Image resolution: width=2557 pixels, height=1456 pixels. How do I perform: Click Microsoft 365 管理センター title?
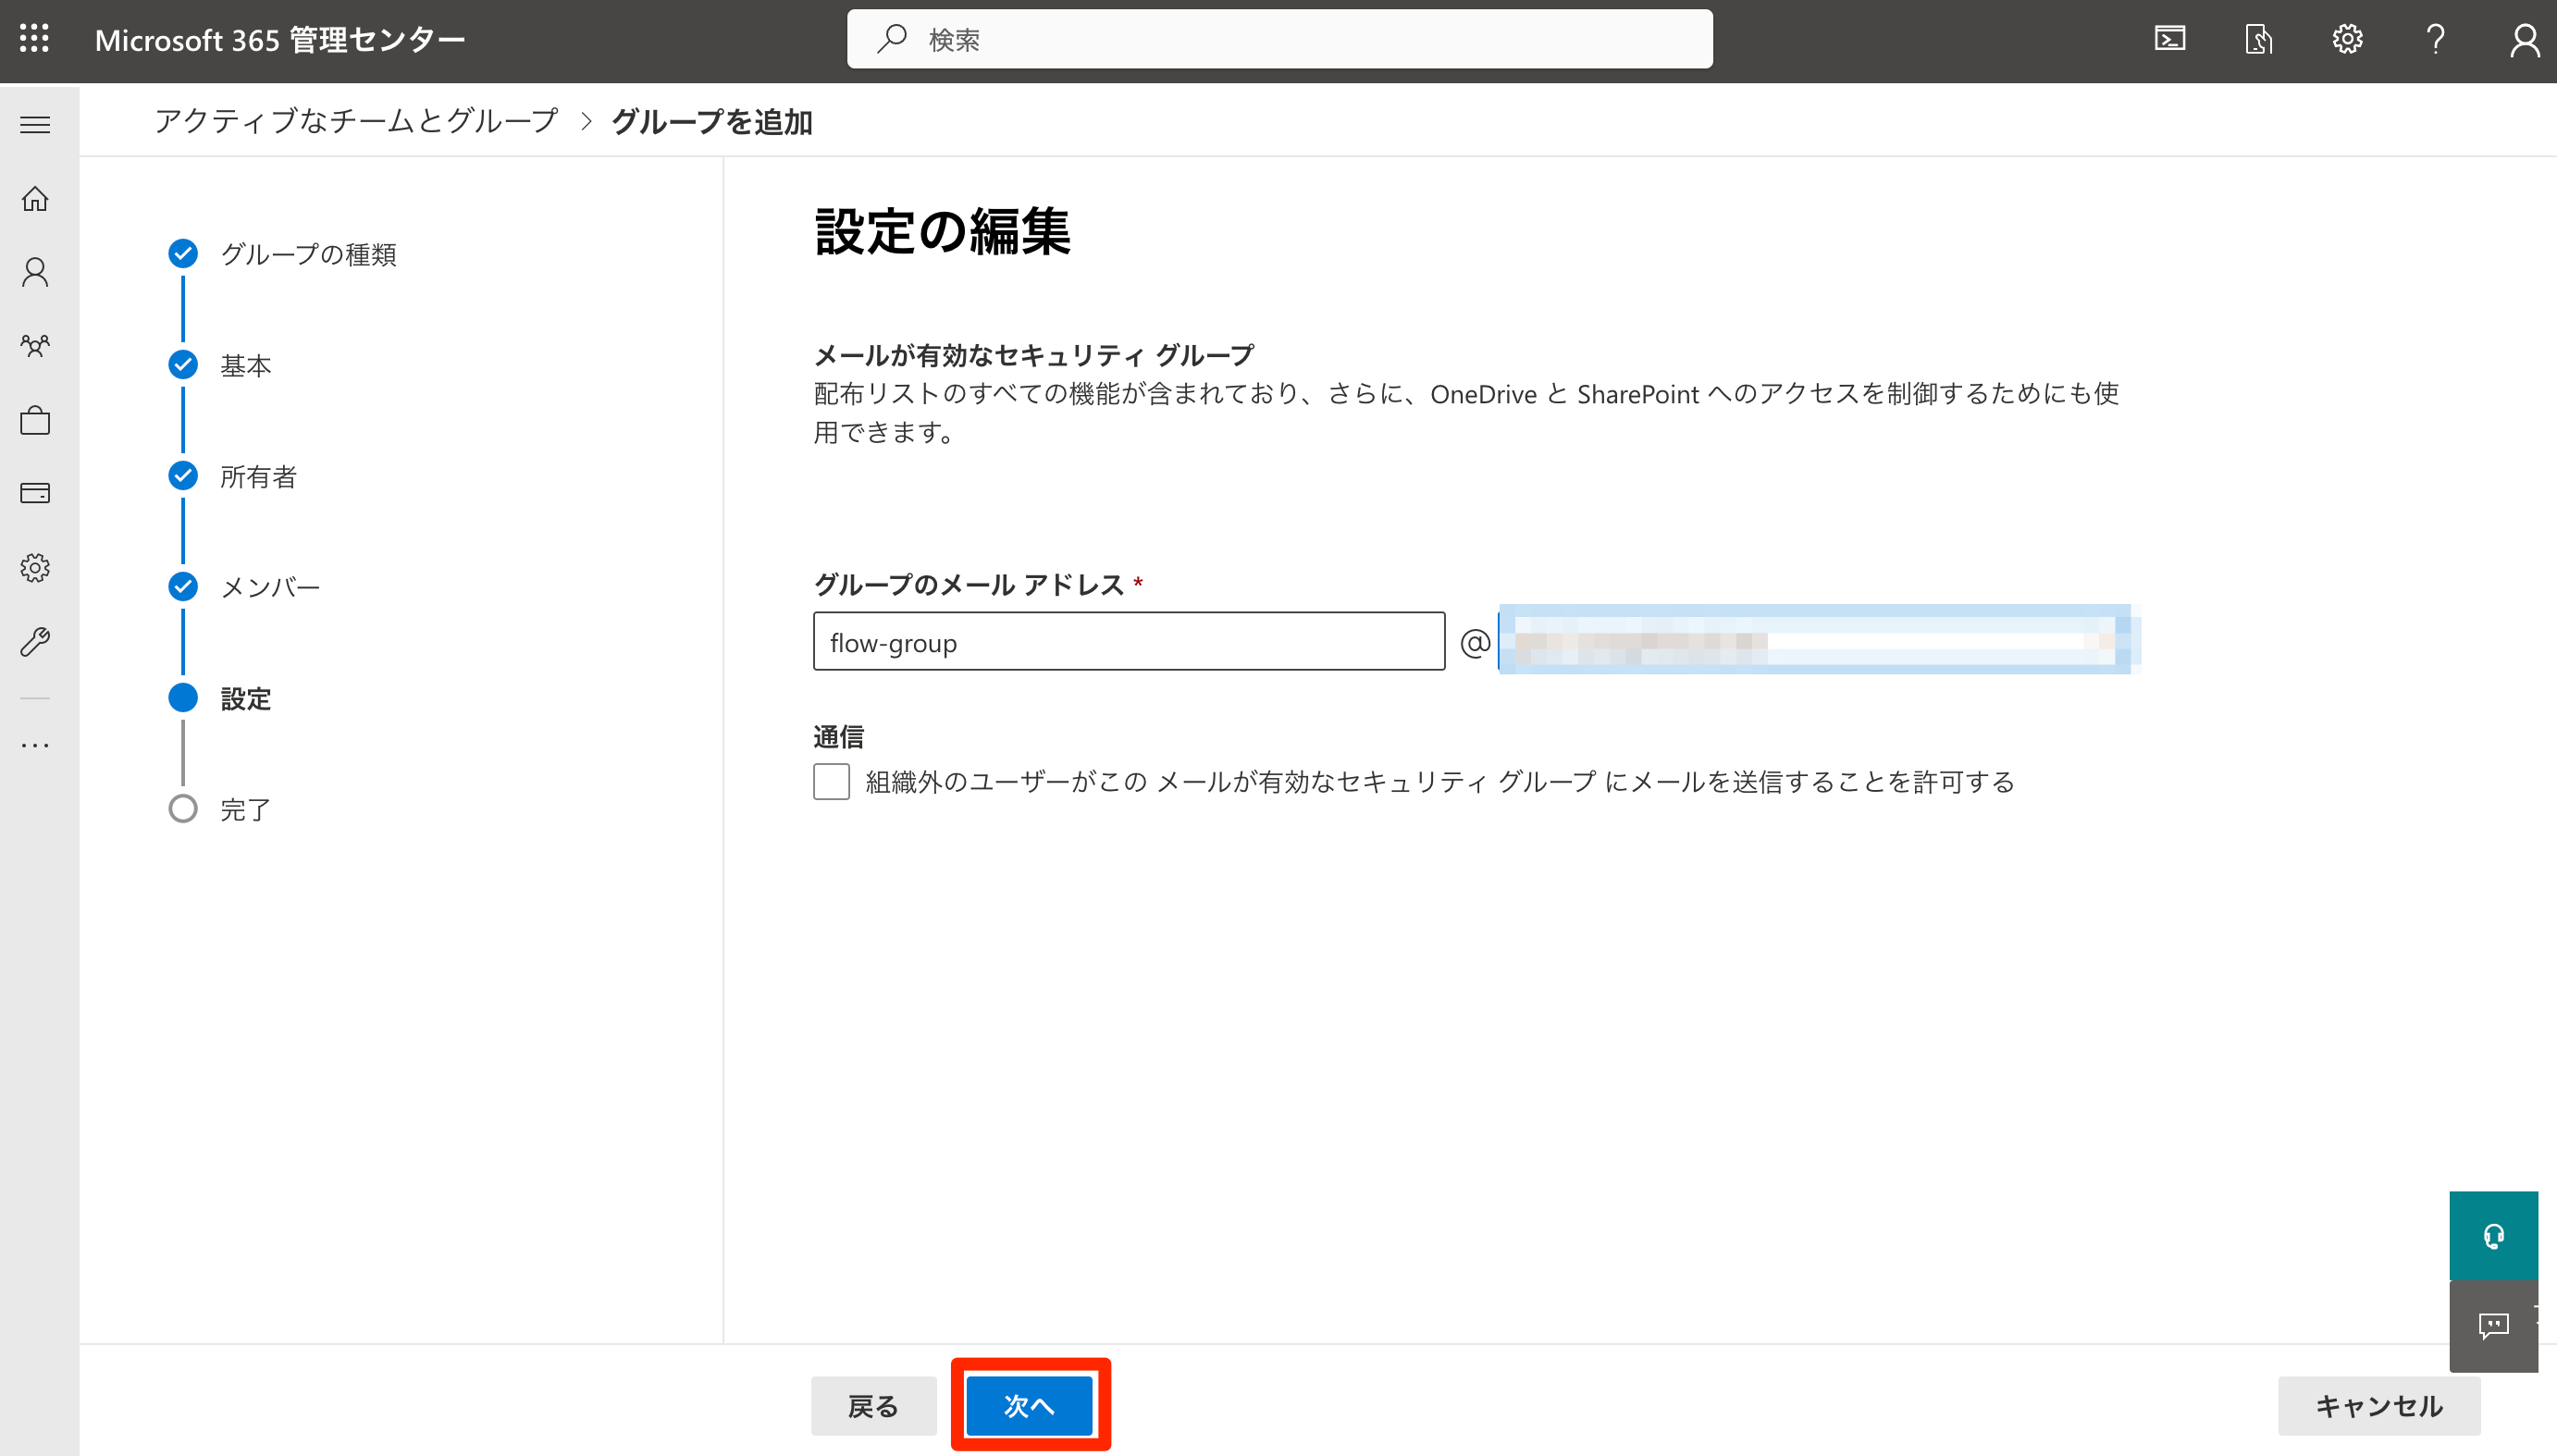click(x=280, y=40)
